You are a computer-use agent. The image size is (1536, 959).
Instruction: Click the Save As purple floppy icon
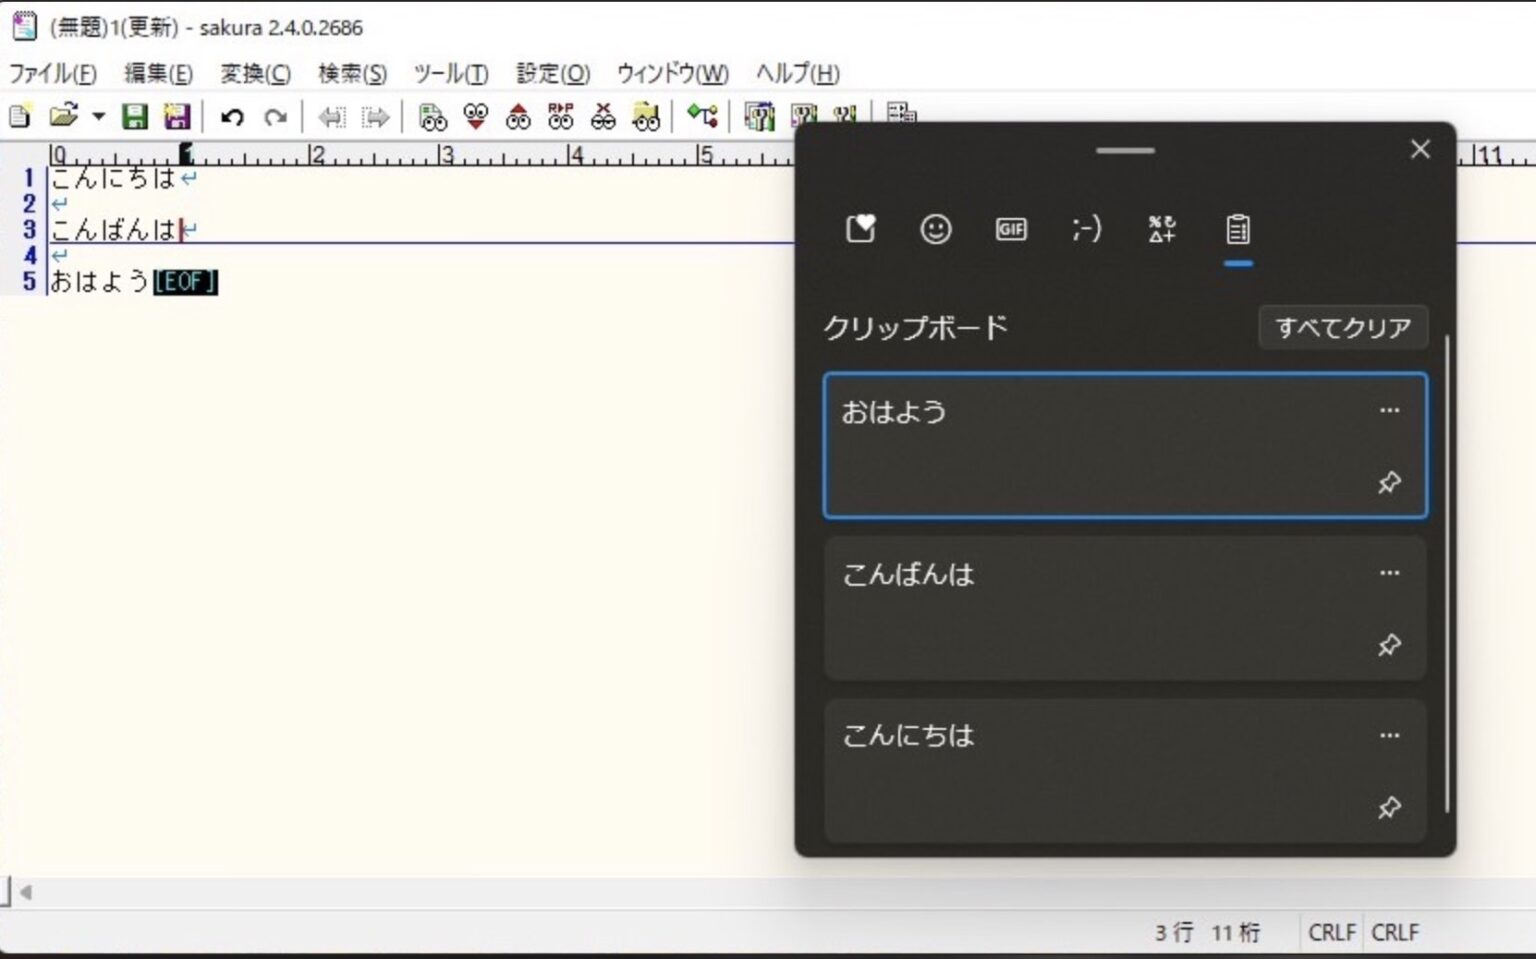[177, 116]
